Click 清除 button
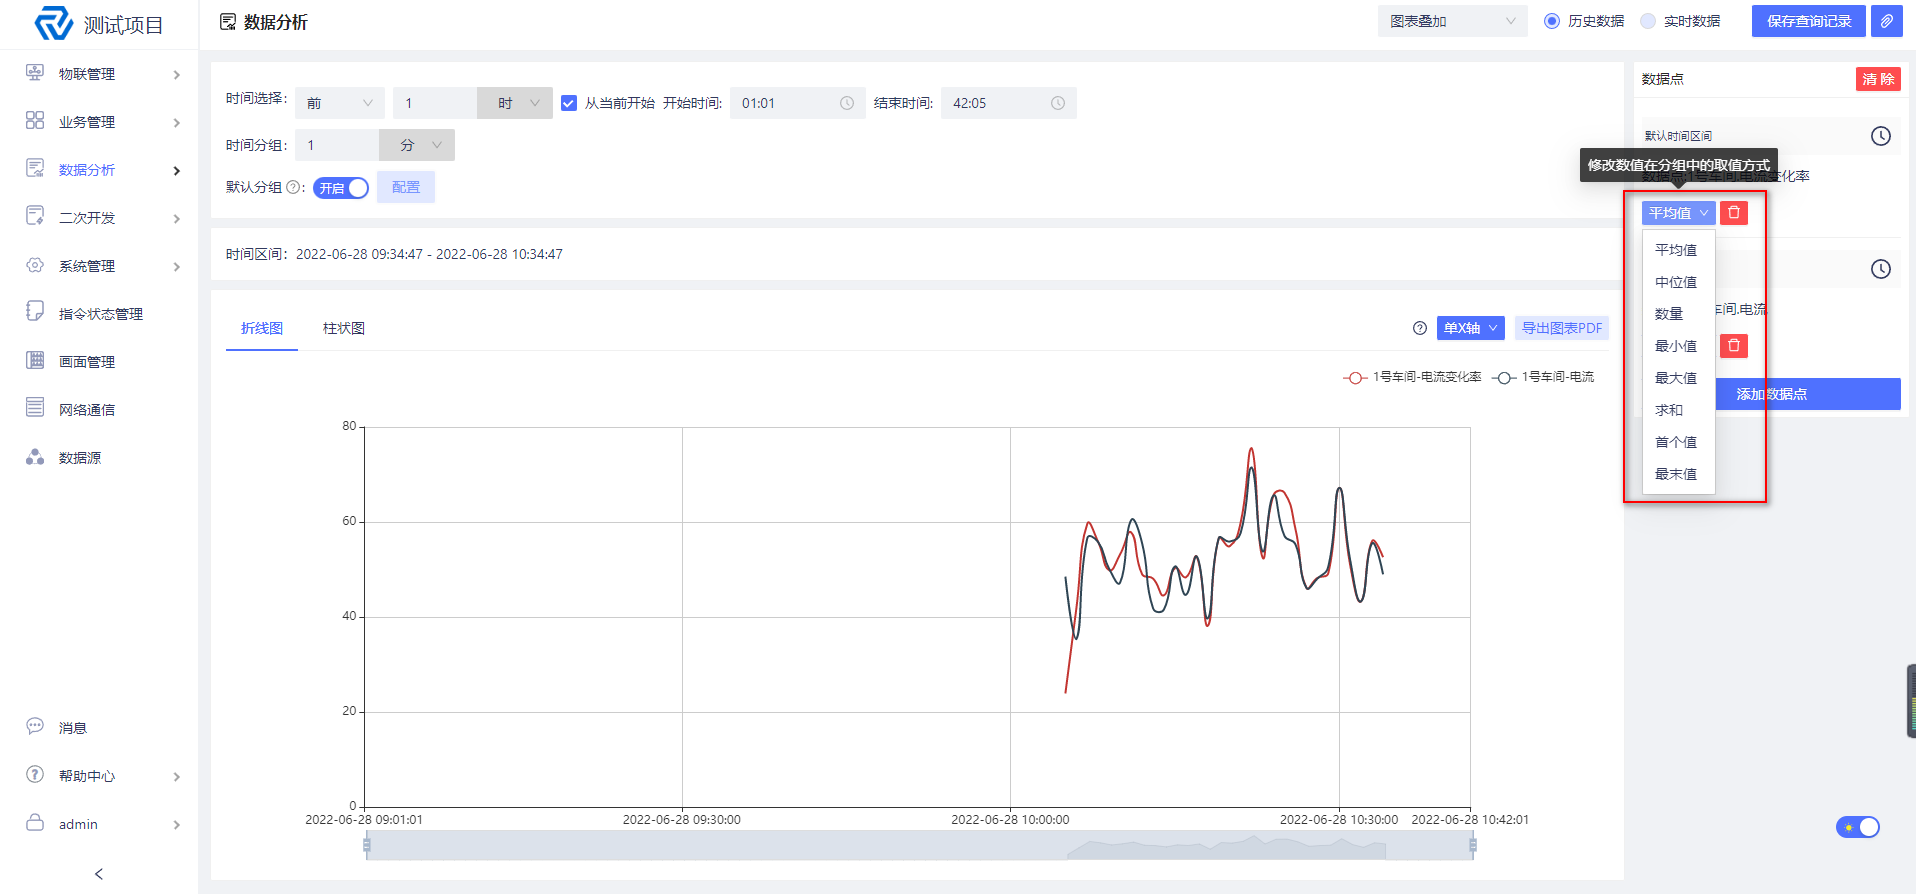The image size is (1916, 894). (x=1878, y=79)
